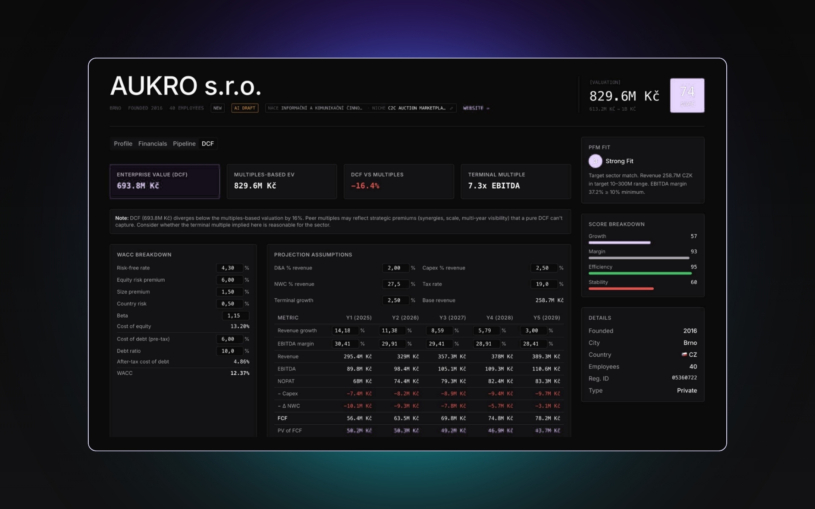This screenshot has width=815, height=509.
Task: Click the WACC value 12.37%
Action: tap(240, 373)
